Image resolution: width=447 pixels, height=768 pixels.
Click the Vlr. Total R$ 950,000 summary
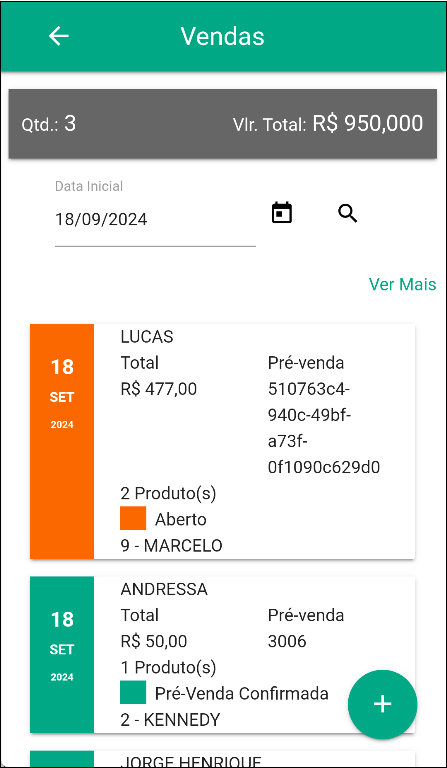tap(328, 124)
